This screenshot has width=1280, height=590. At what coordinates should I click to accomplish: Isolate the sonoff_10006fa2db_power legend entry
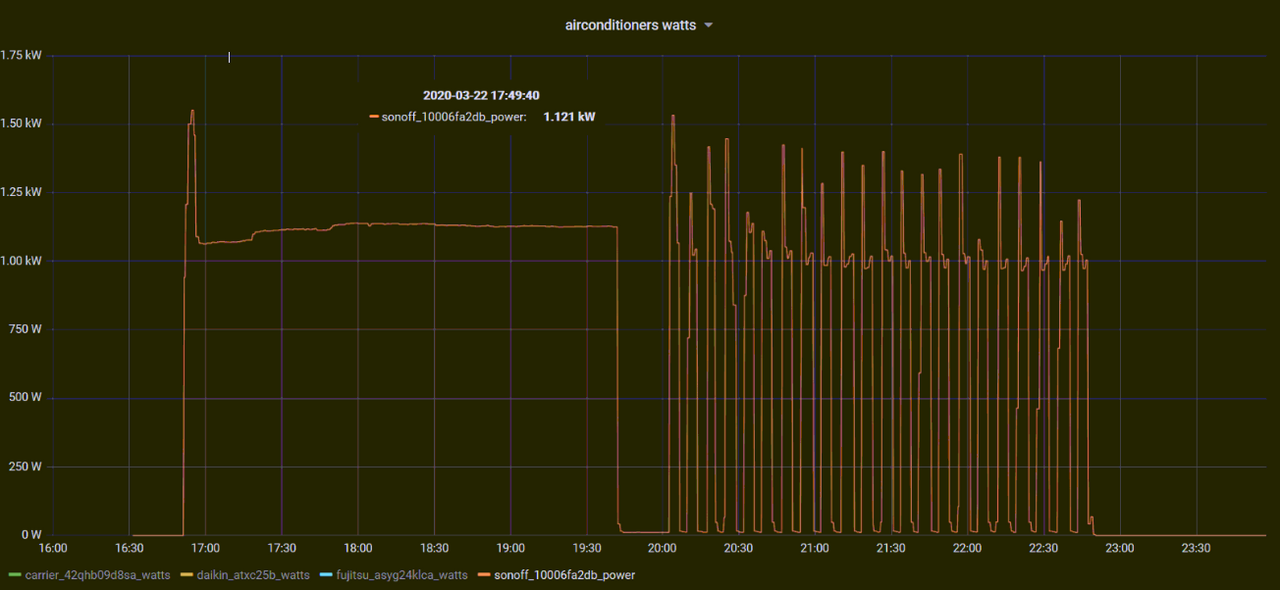pos(564,575)
